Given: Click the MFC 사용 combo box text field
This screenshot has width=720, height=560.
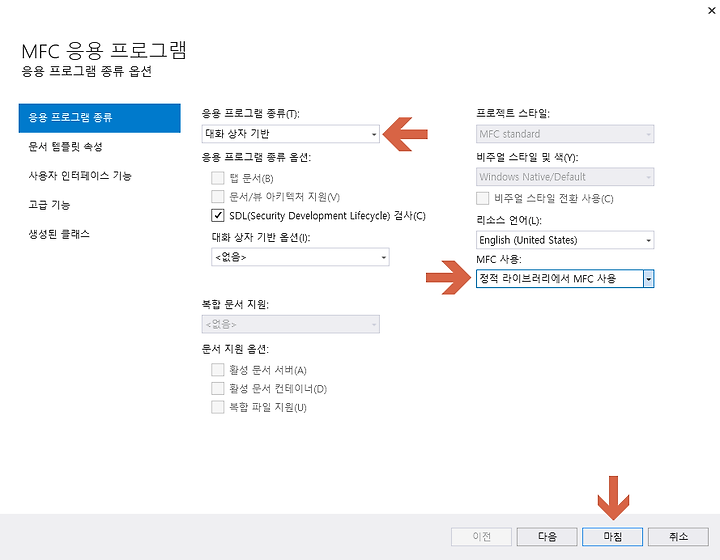Looking at the screenshot, I should tap(559, 279).
